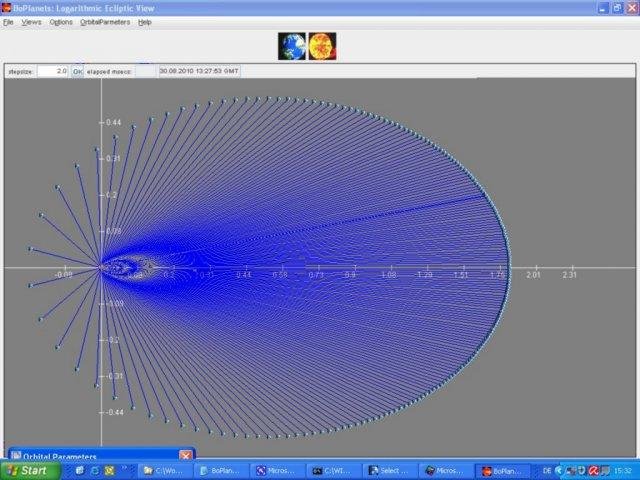The width and height of the screenshot is (640, 480).
Task: Close the Orbital Parameters panel
Action: [x=185, y=456]
